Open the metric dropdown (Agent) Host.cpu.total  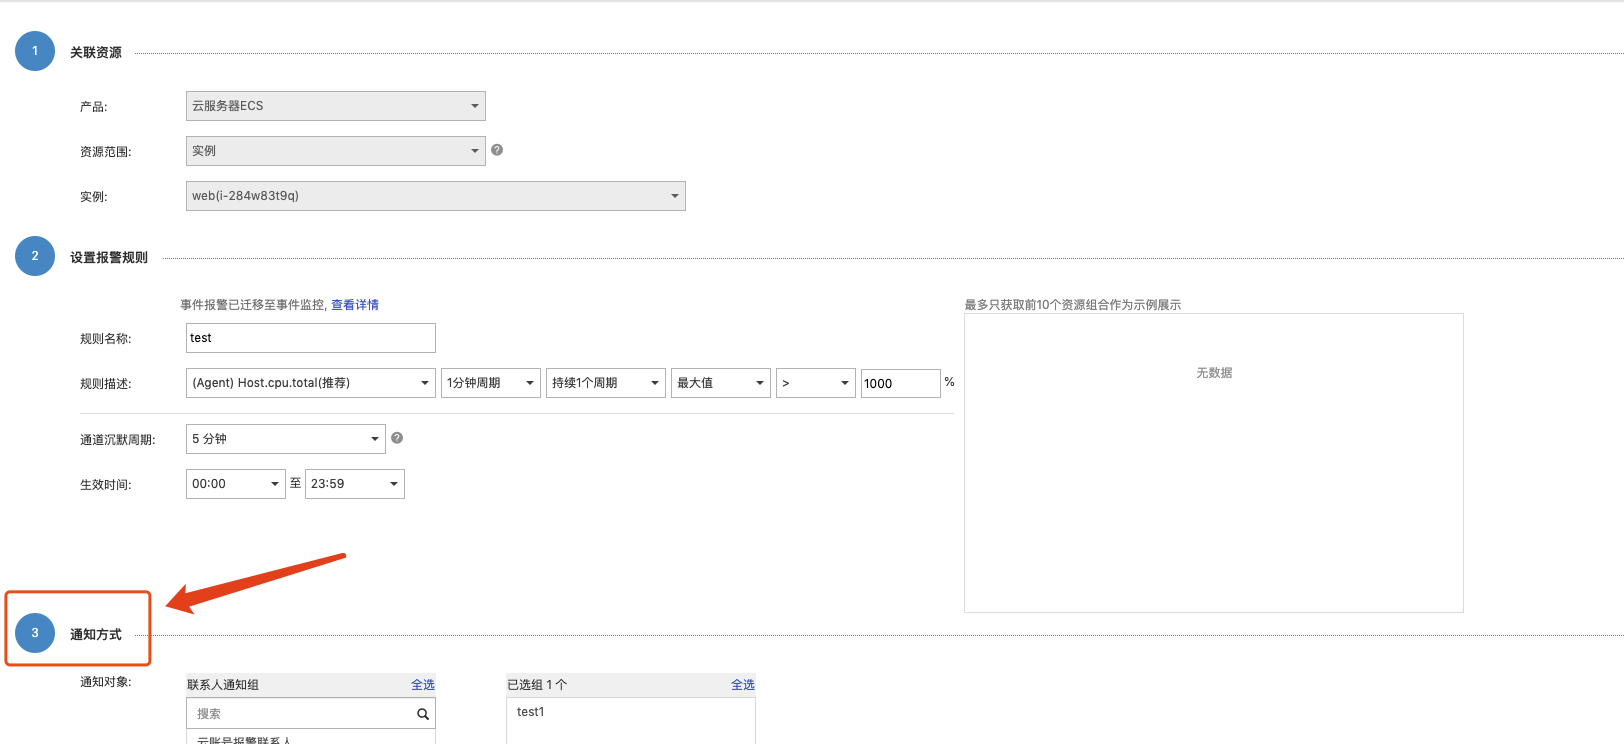click(311, 383)
